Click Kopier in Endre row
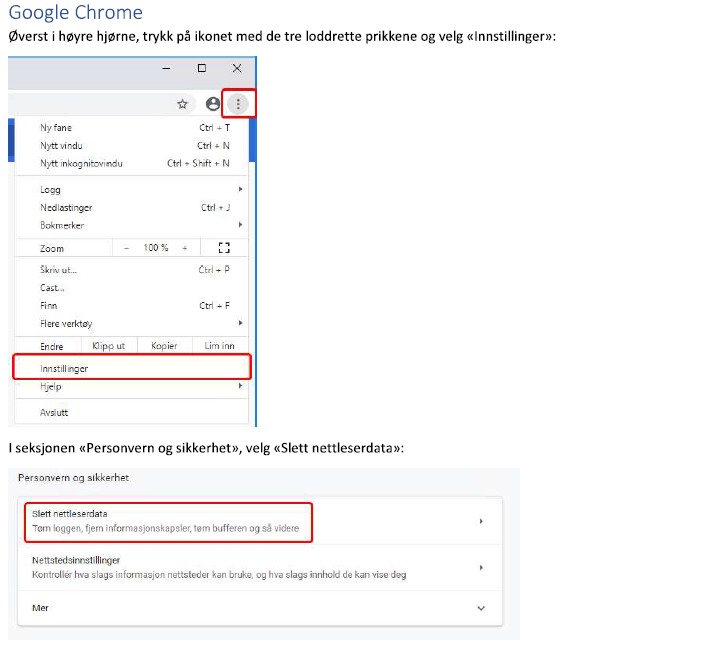The height and width of the screenshot is (653, 701). point(164,346)
